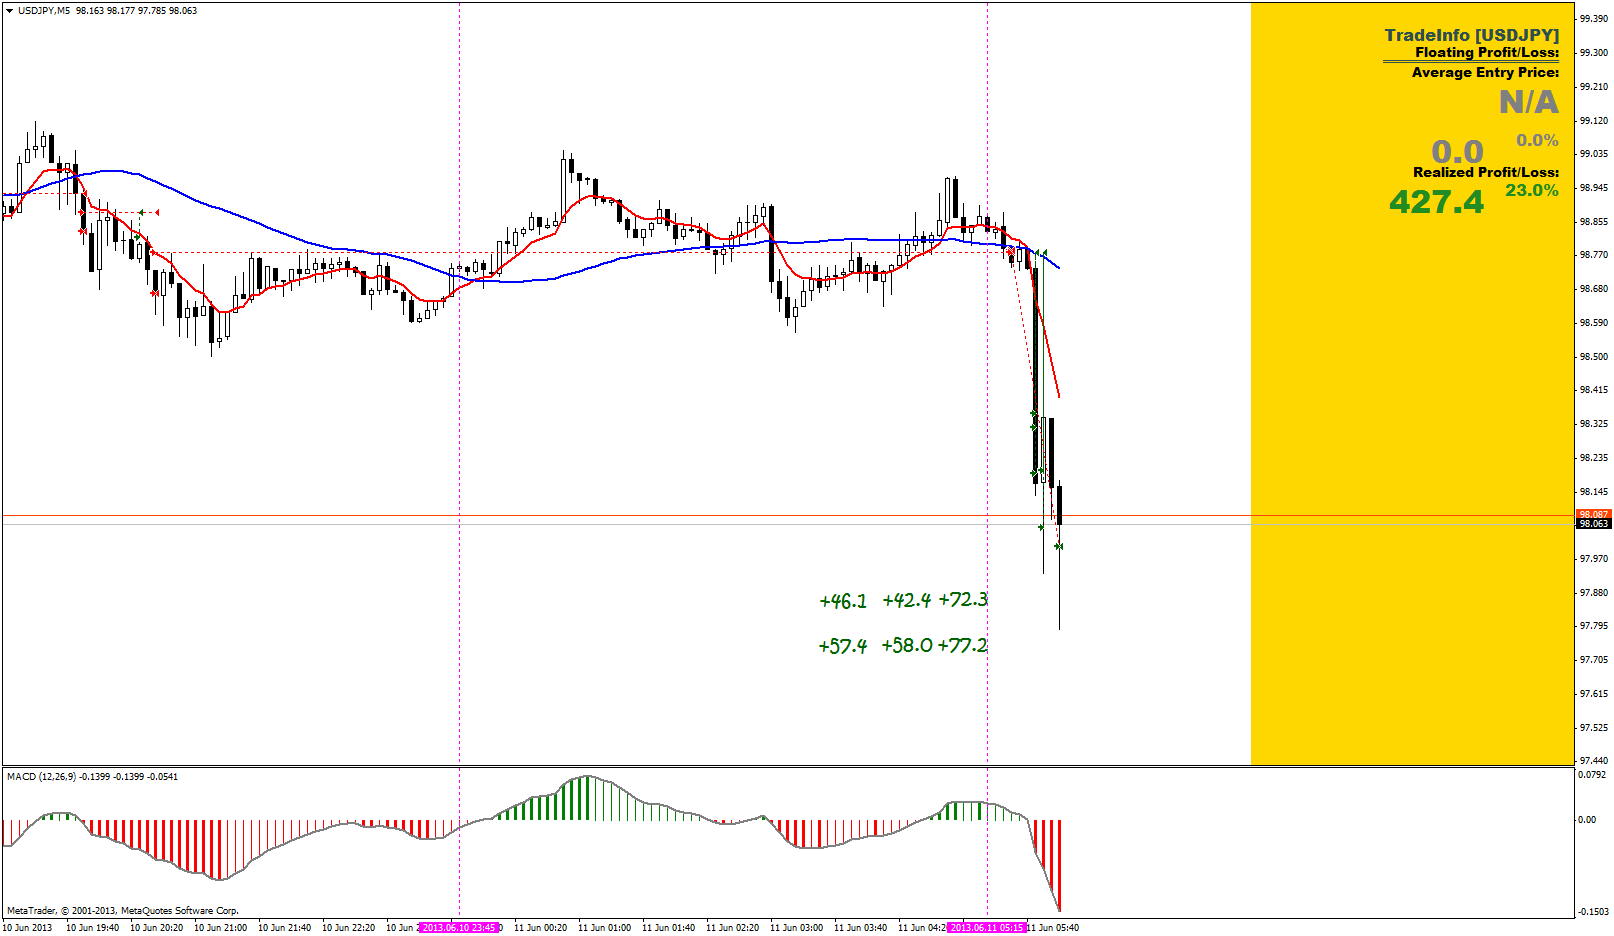The image size is (1614, 936).
Task: Click the 99.210 price scale label
Action: pos(1594,87)
